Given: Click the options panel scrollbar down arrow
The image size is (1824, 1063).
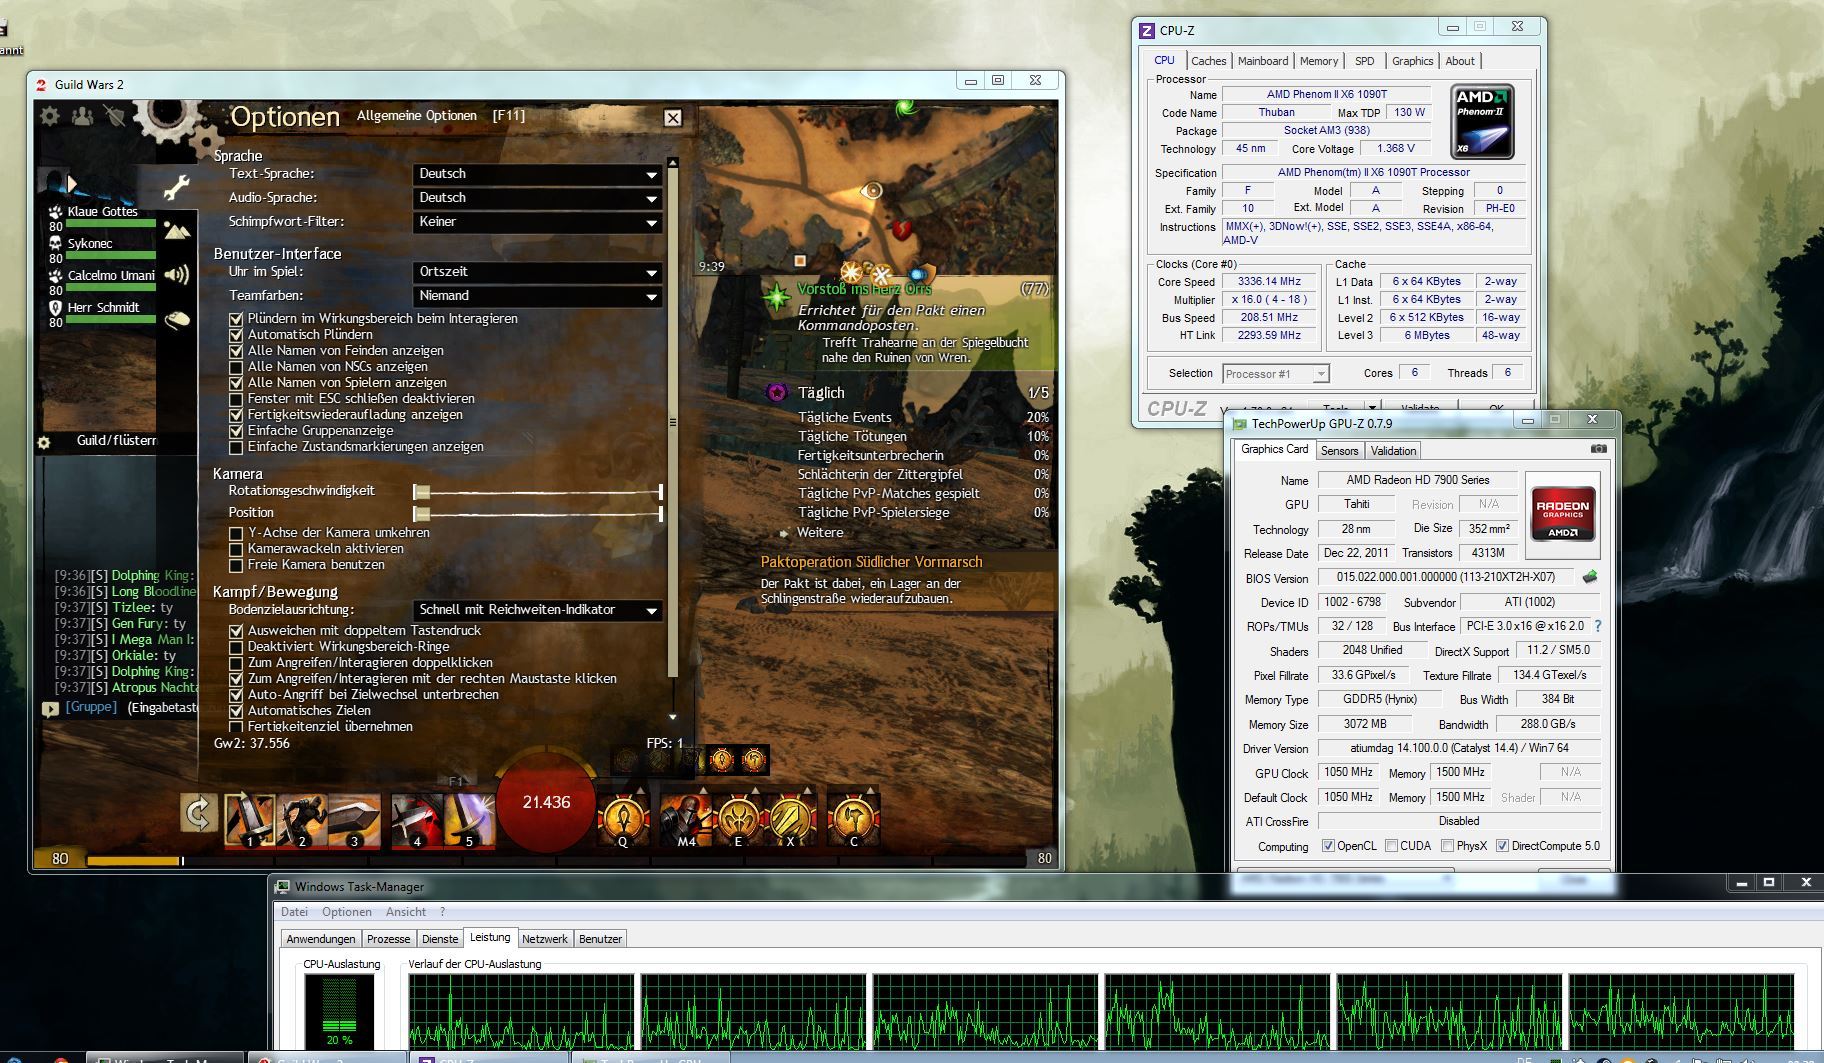Looking at the screenshot, I should (x=672, y=717).
